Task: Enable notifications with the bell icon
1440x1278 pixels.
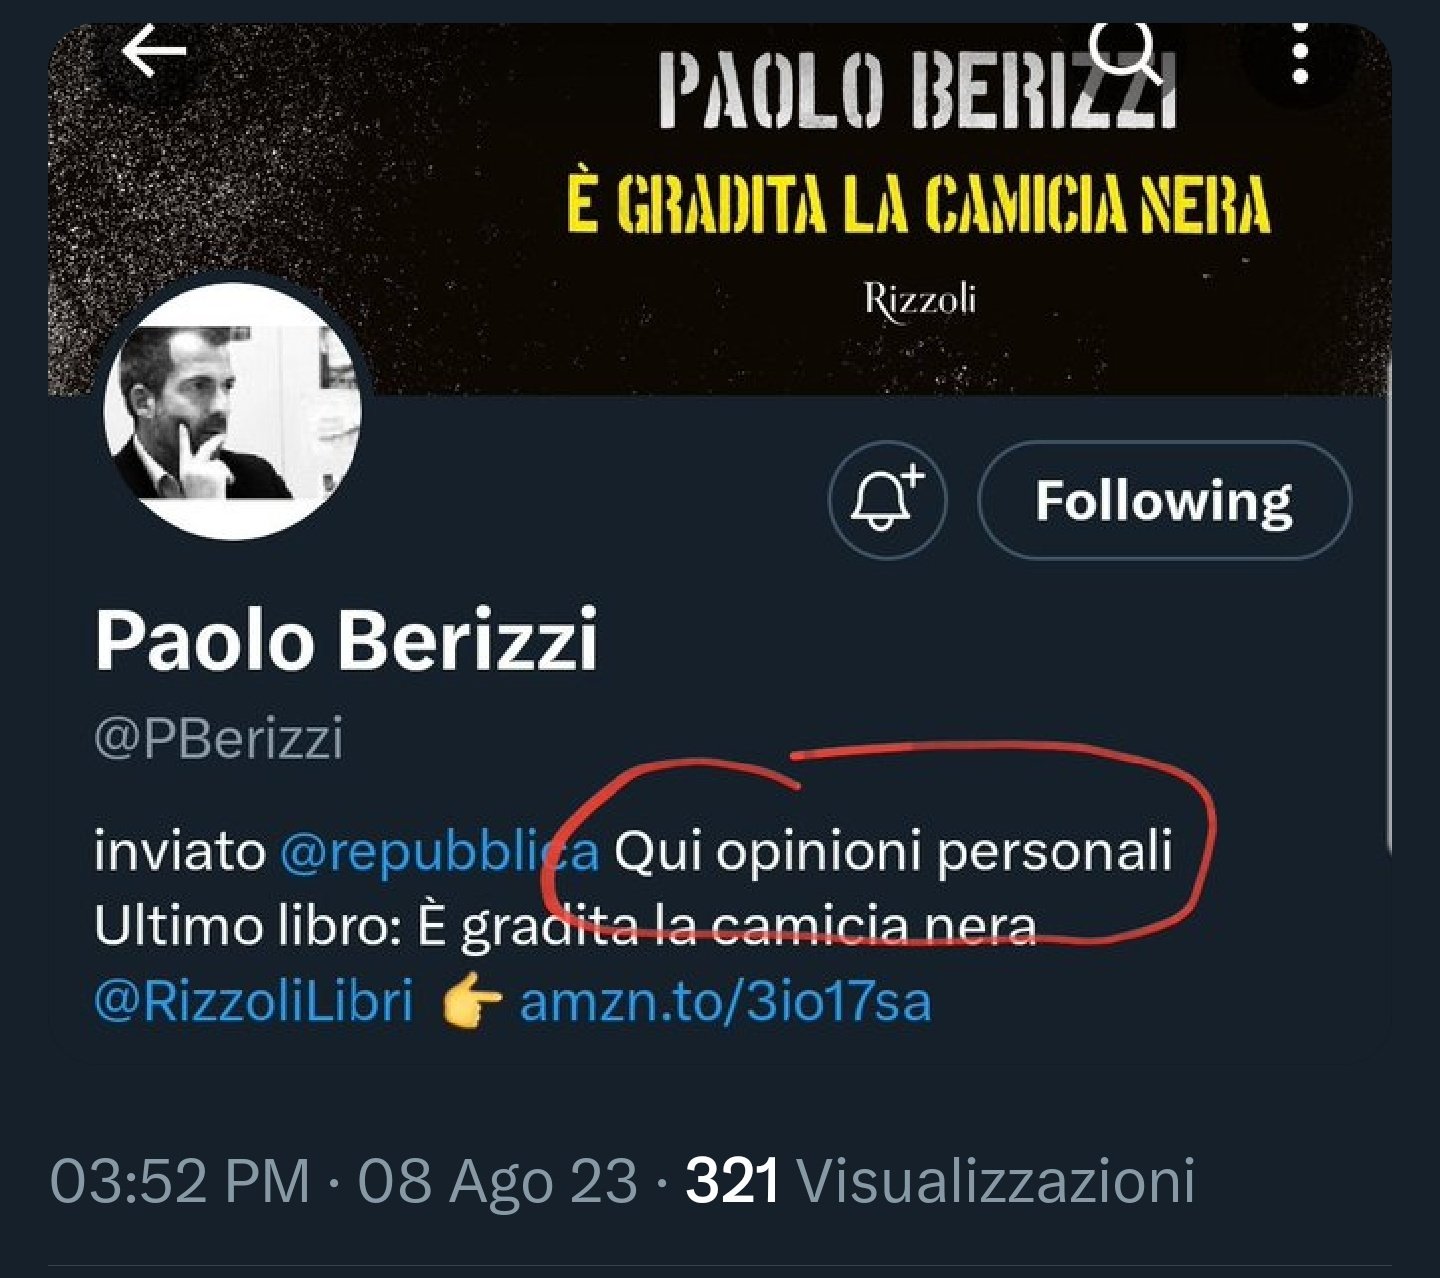Action: click(x=887, y=499)
